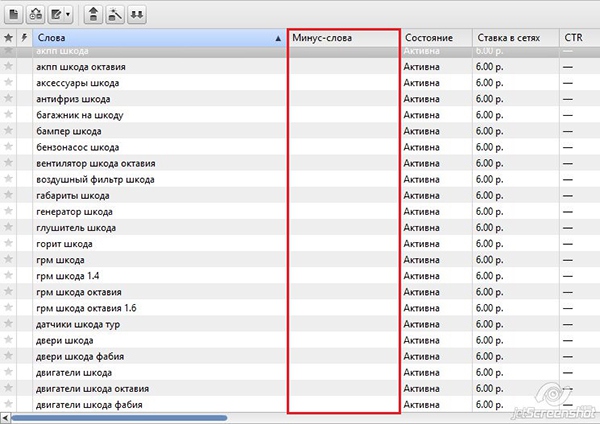Click the CTR column header

pyautogui.click(x=580, y=38)
